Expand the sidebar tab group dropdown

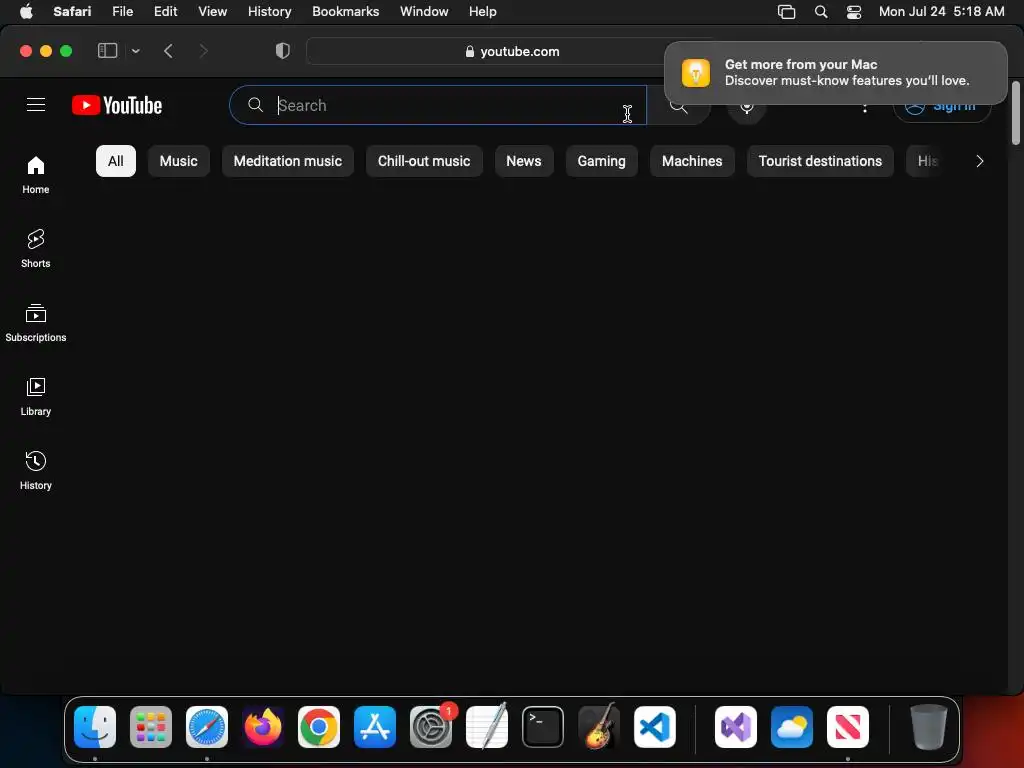tap(135, 51)
